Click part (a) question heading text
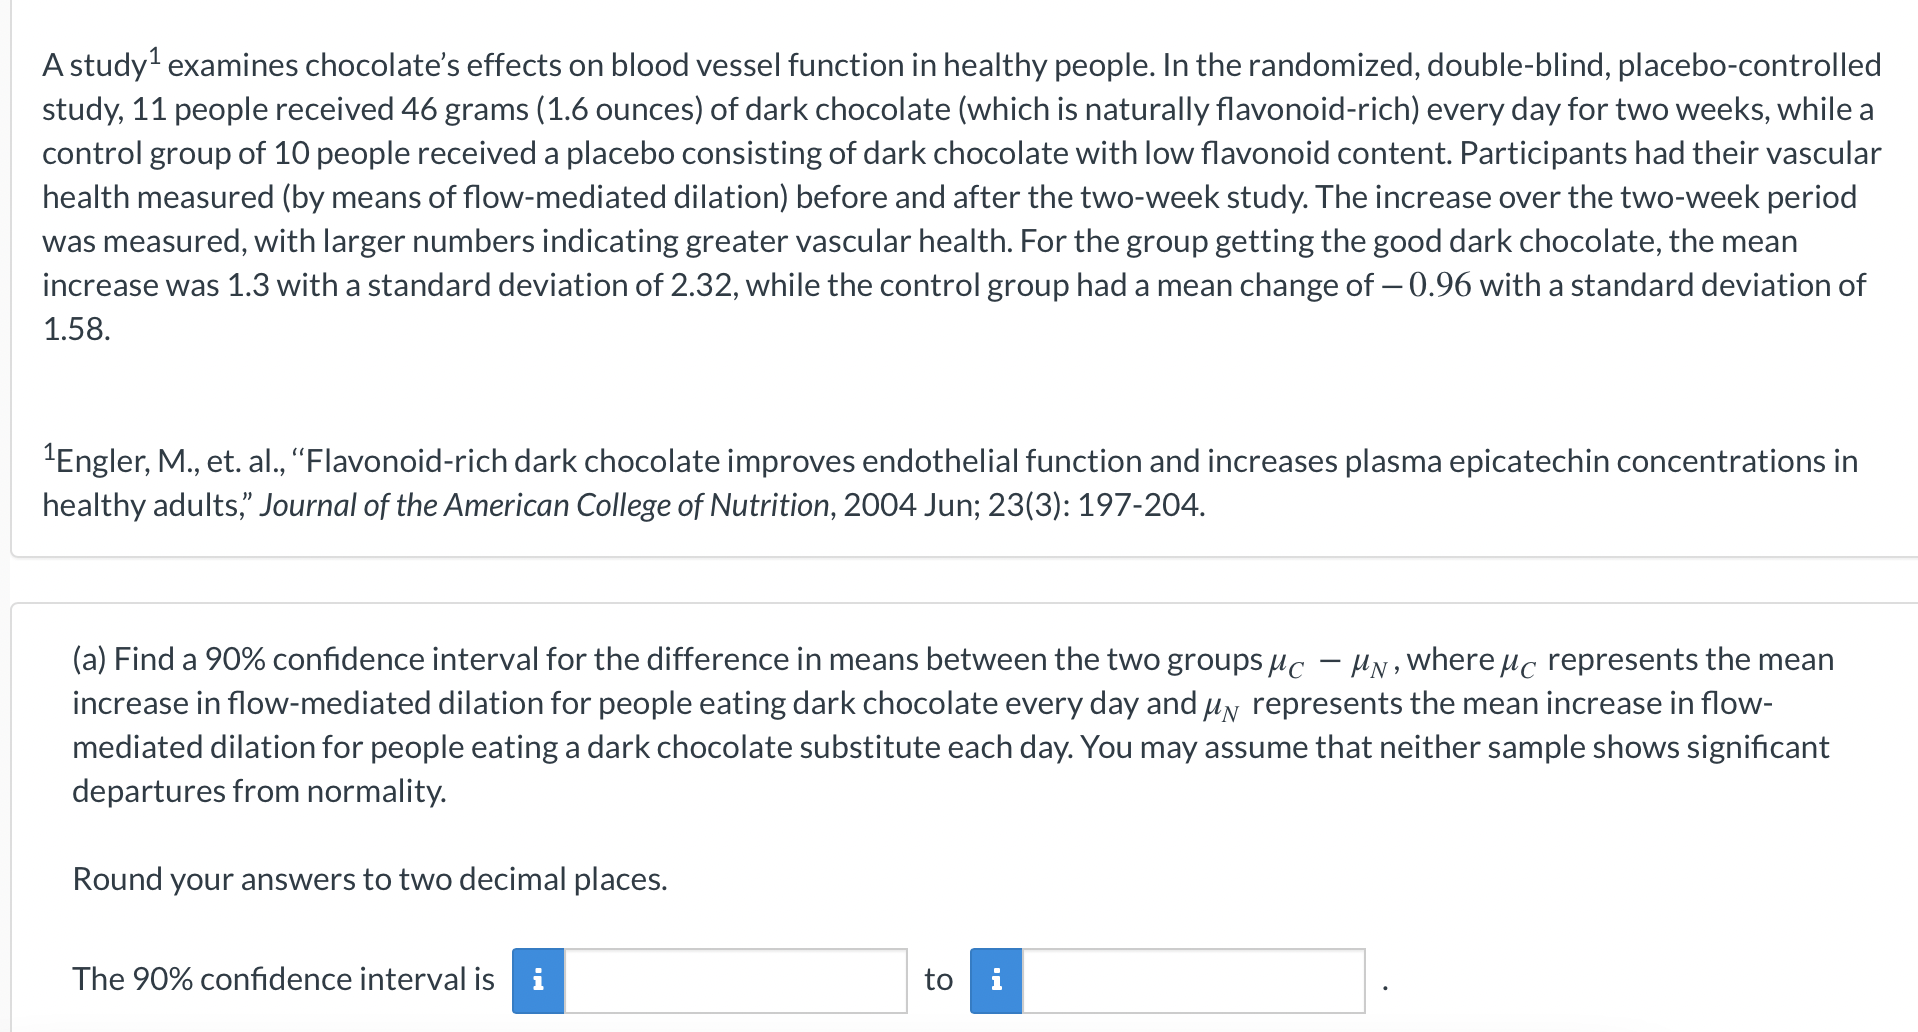 [400, 659]
